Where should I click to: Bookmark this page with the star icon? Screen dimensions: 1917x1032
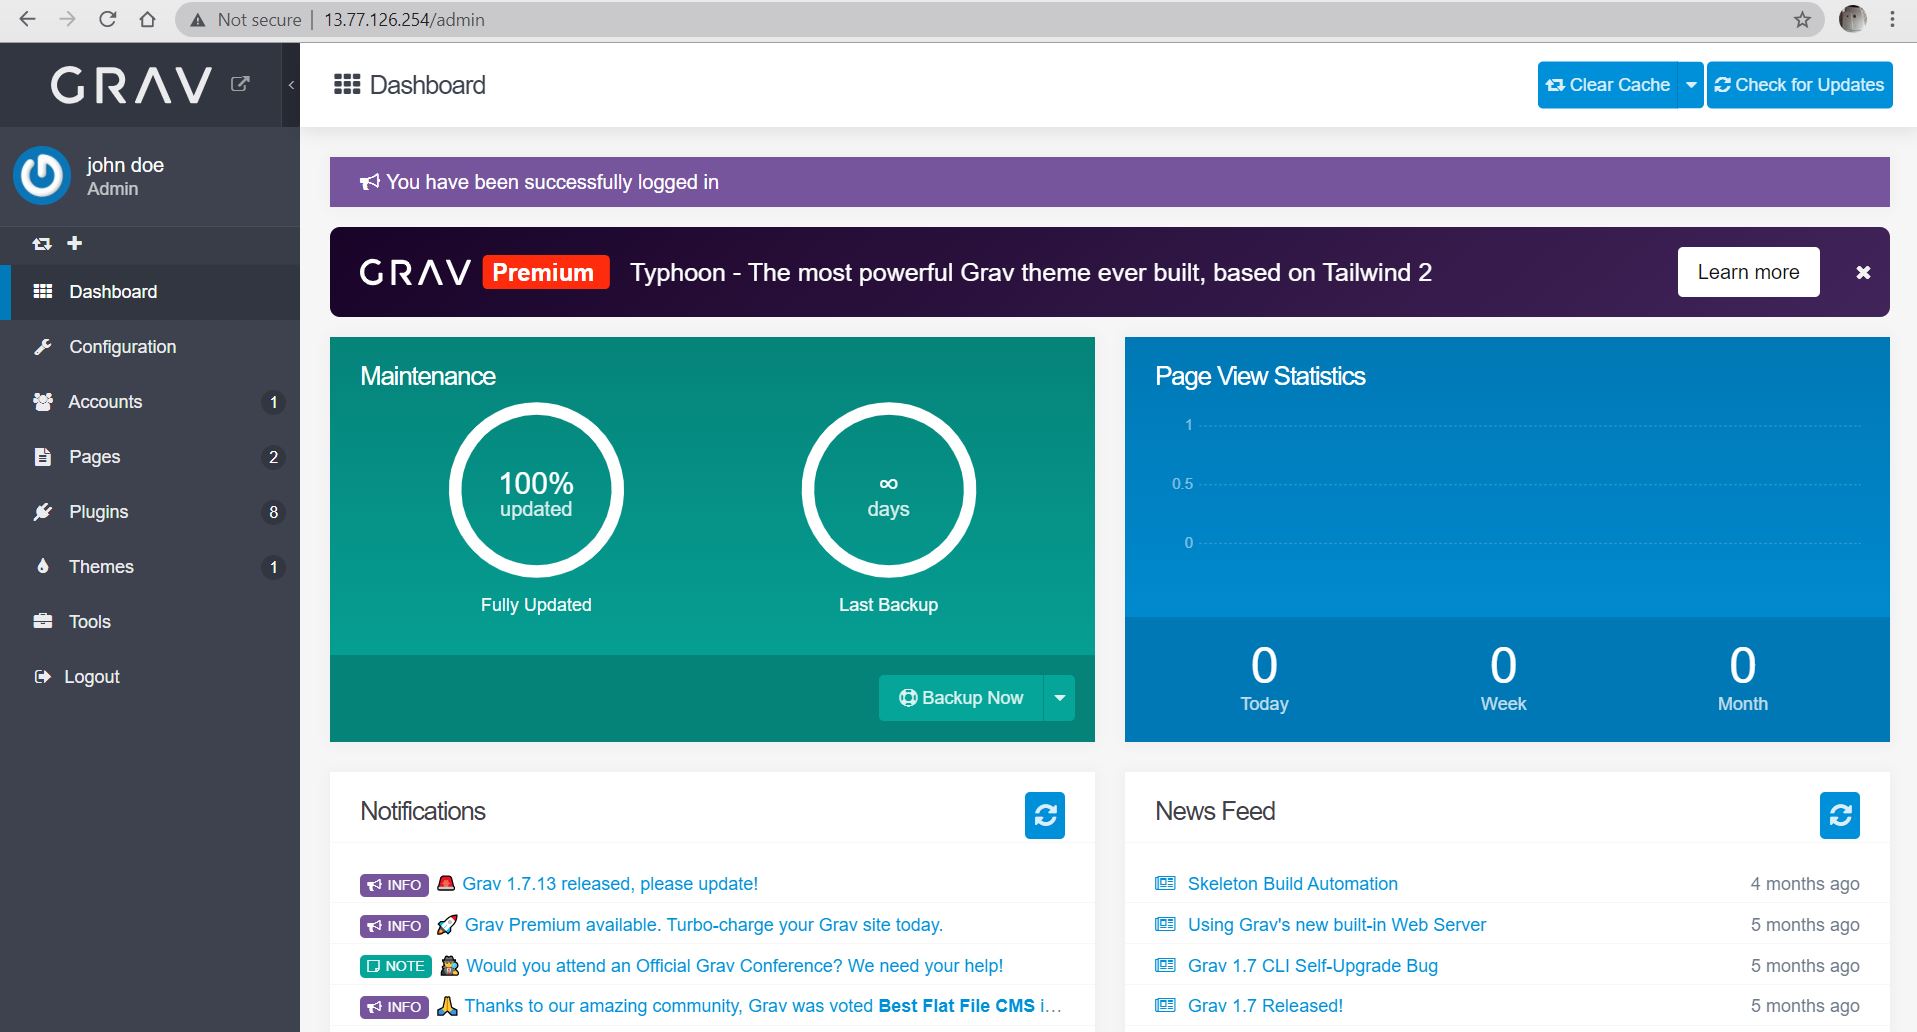pyautogui.click(x=1802, y=19)
